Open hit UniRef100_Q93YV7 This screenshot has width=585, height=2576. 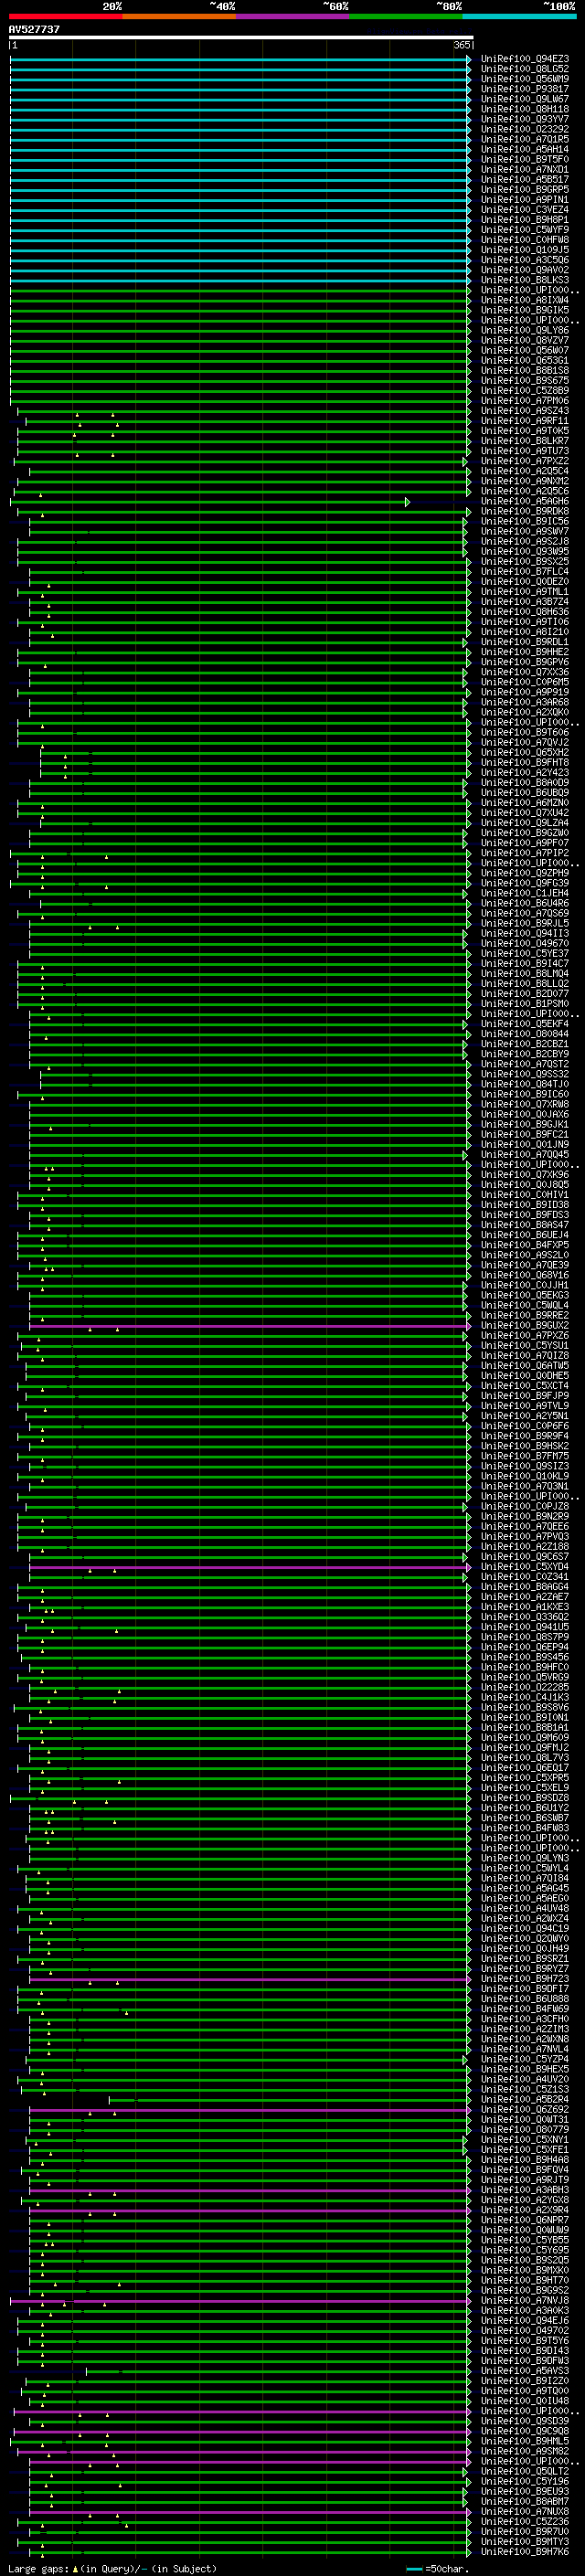(525, 119)
